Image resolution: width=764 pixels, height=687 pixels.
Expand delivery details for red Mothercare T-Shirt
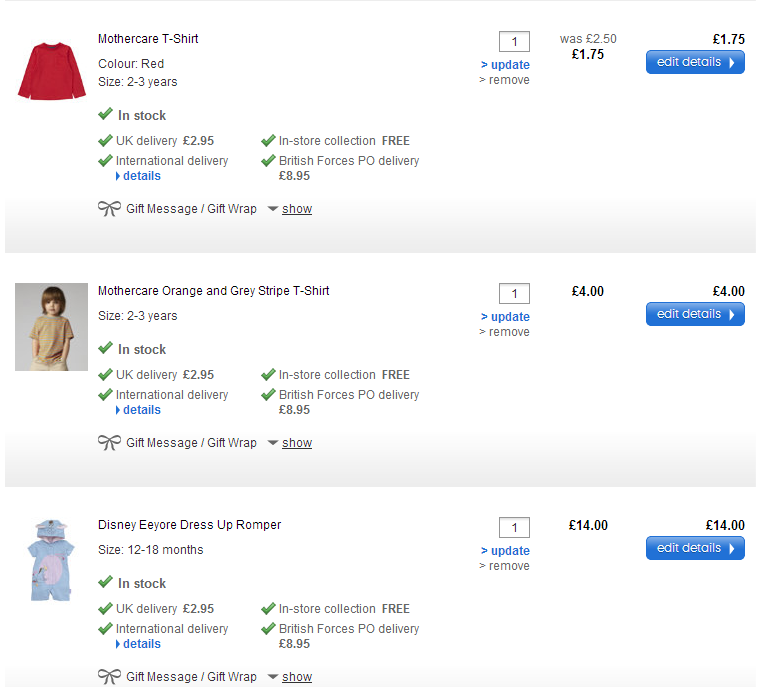coord(141,176)
